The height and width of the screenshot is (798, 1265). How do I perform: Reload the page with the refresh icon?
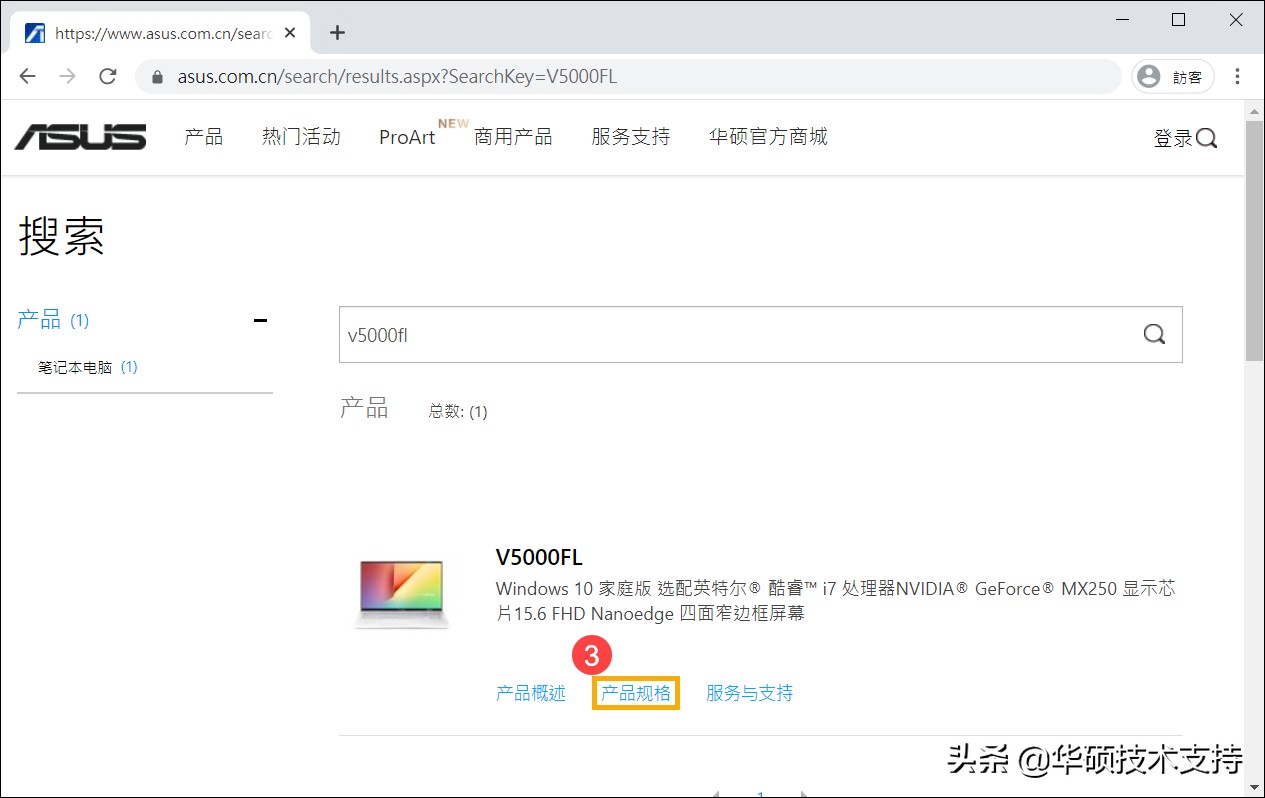click(108, 76)
